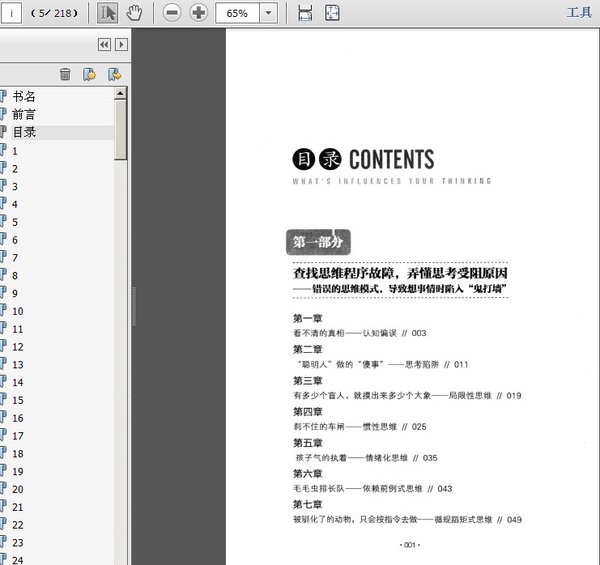Jump to bookmark 13

pyautogui.click(x=18, y=365)
